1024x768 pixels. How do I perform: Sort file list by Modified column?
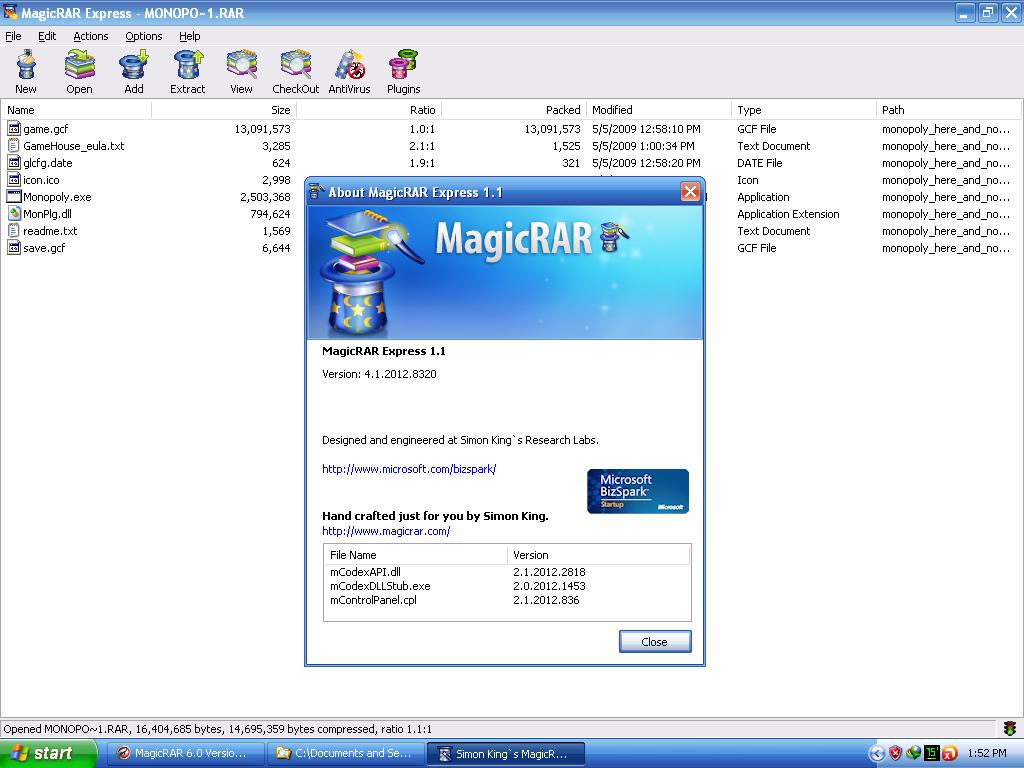(x=659, y=110)
